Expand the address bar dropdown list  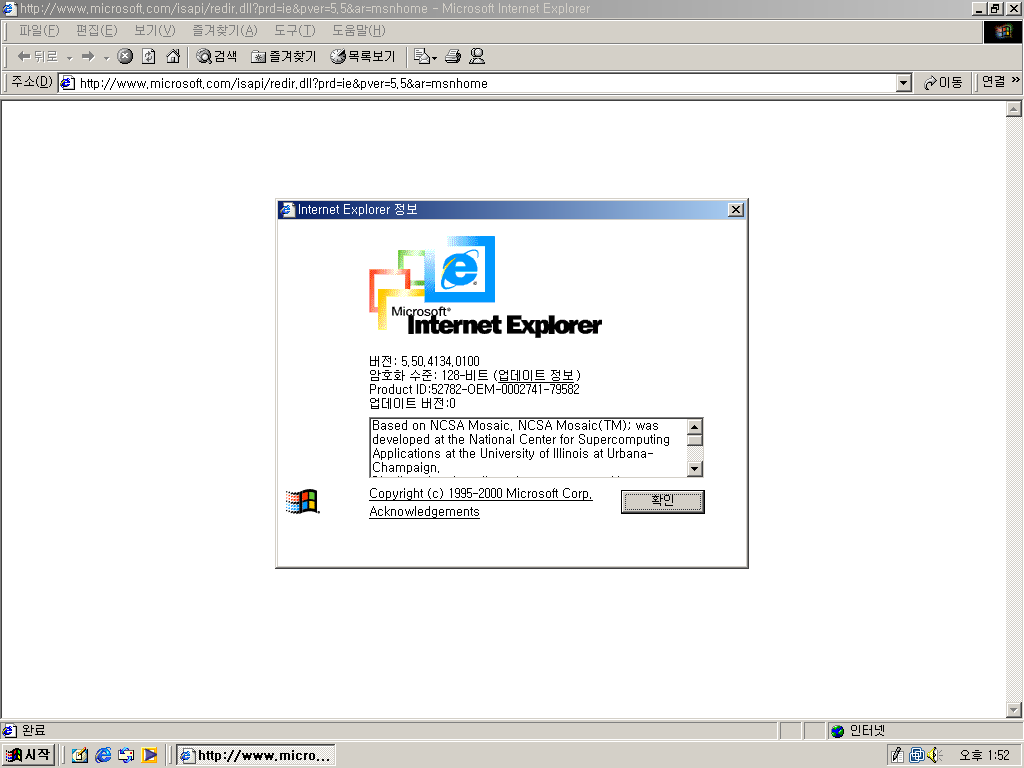tap(904, 84)
